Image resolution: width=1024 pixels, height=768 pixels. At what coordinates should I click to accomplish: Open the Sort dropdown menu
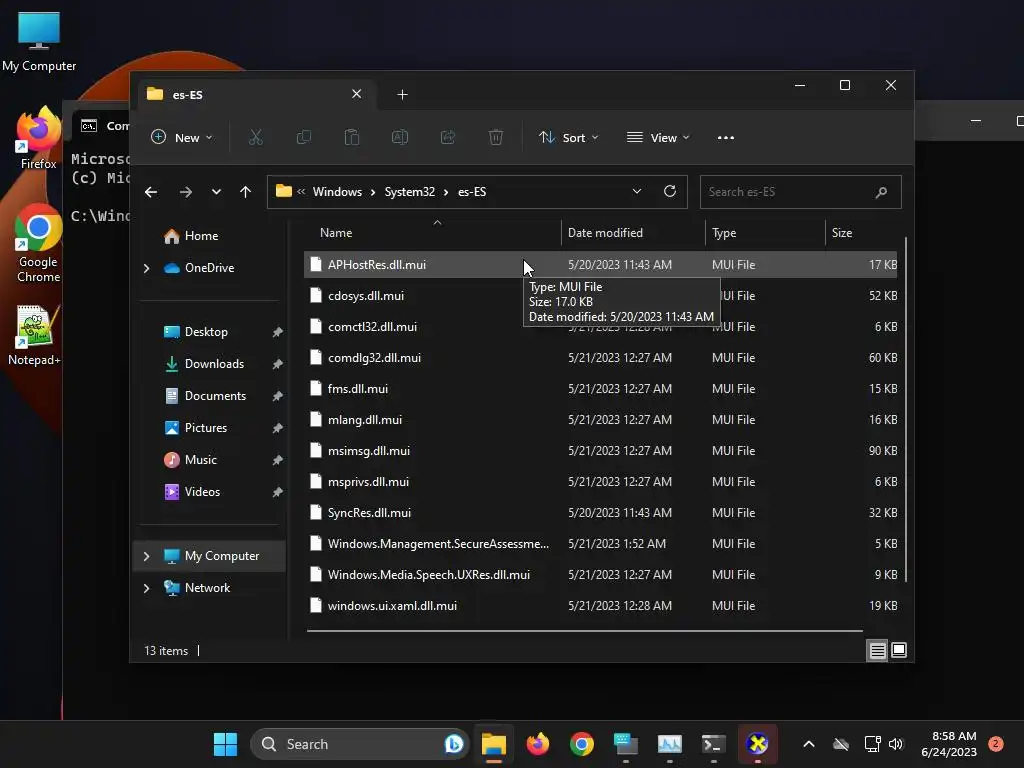coord(568,138)
